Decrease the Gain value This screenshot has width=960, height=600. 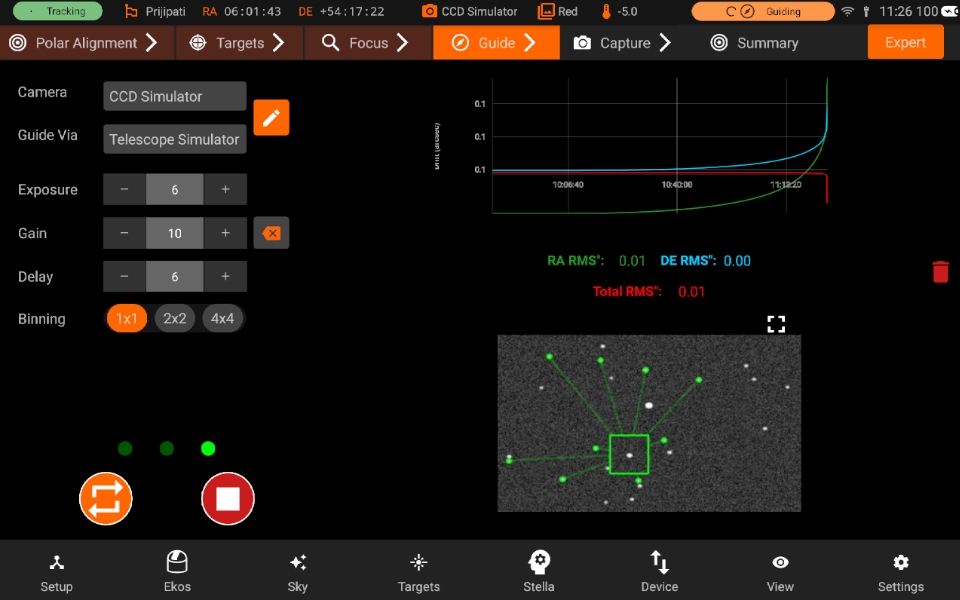[x=124, y=233]
